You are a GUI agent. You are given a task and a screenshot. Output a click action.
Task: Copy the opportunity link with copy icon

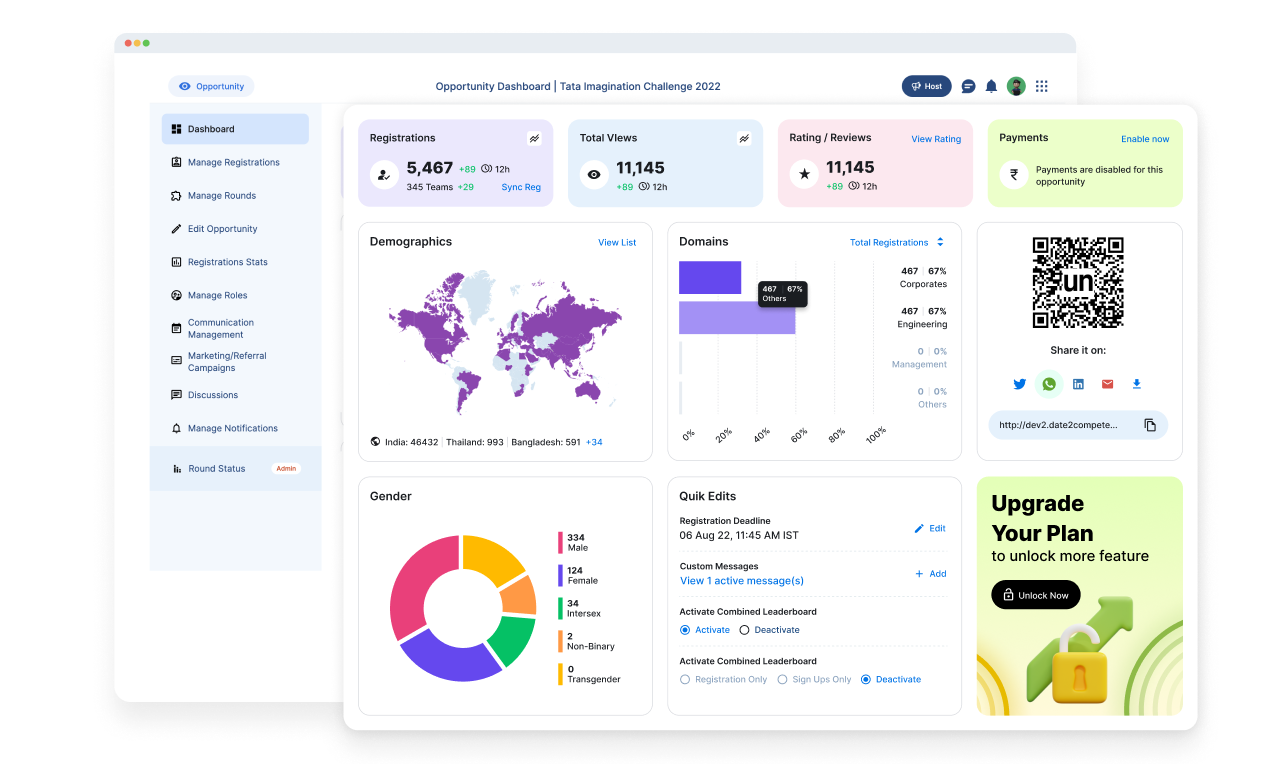pos(1150,425)
